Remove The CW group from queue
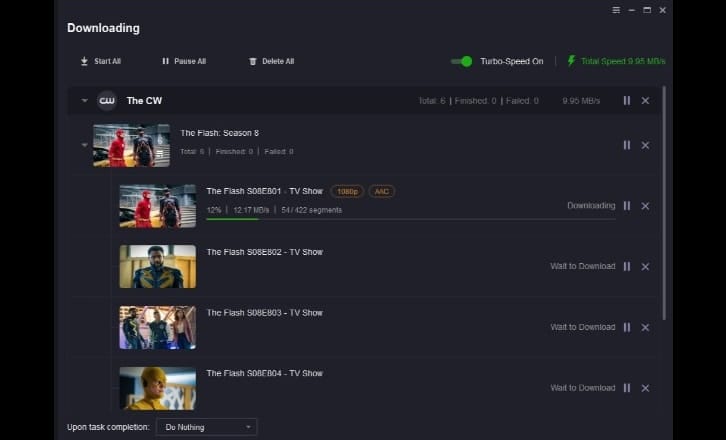The width and height of the screenshot is (726, 440). [x=645, y=101]
